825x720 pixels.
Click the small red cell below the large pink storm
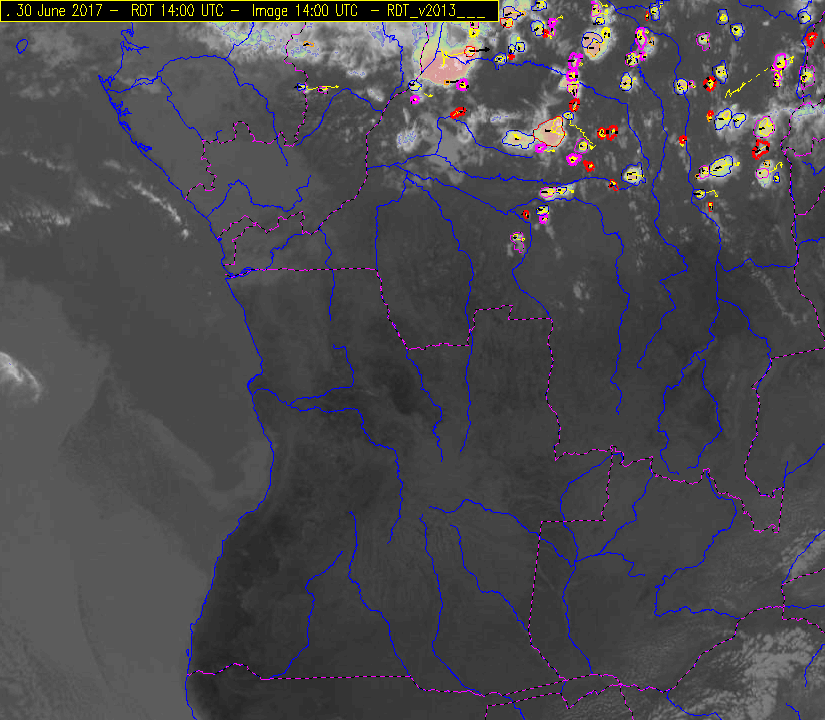458,113
